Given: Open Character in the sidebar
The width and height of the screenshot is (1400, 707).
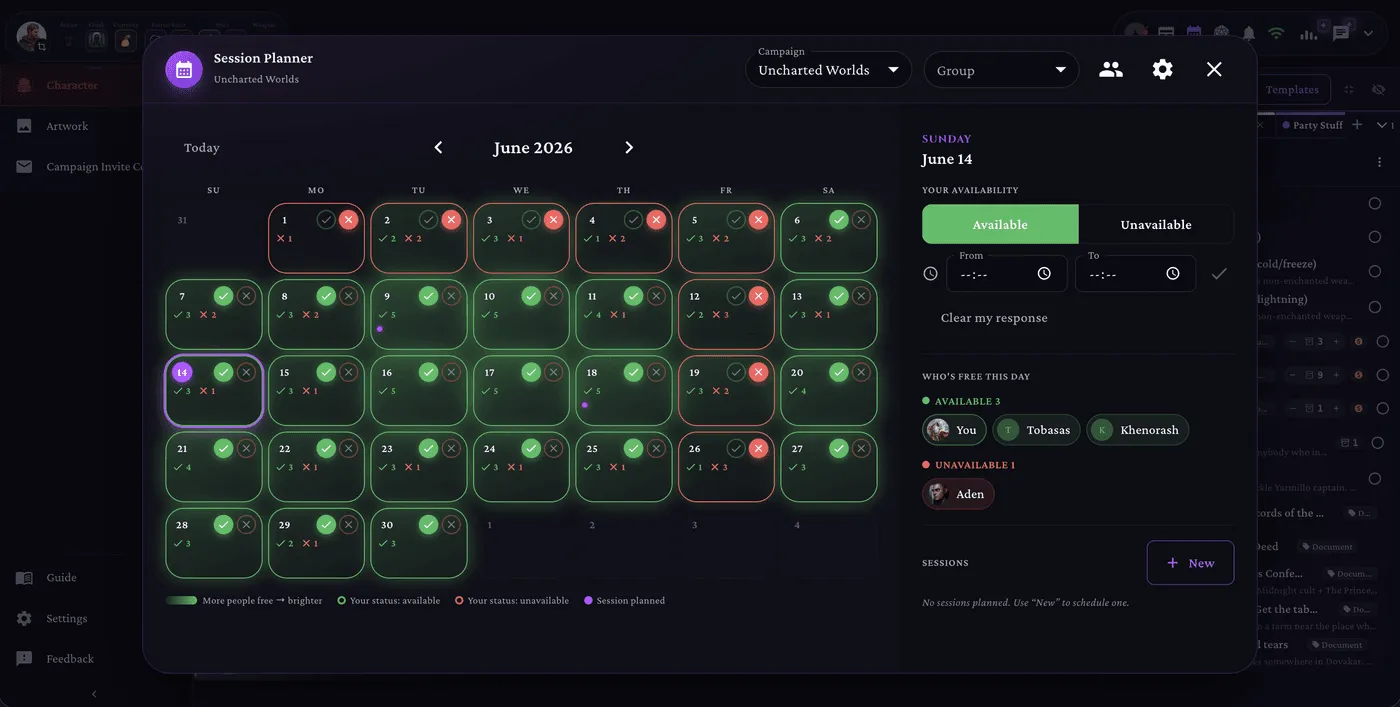Looking at the screenshot, I should click(71, 85).
